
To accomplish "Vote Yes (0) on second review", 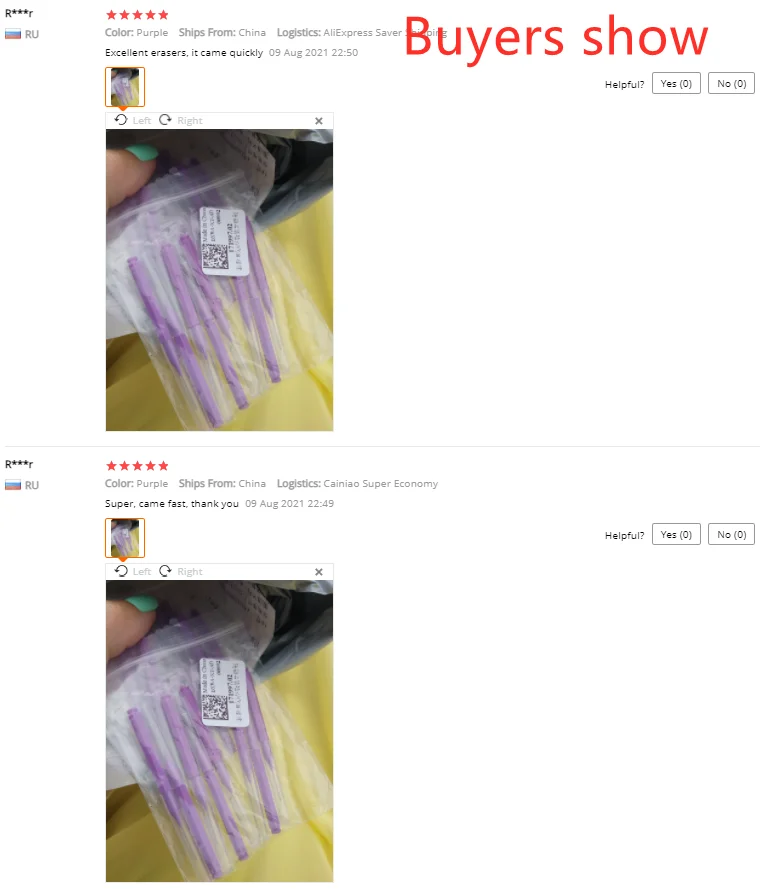I will click(x=676, y=534).
